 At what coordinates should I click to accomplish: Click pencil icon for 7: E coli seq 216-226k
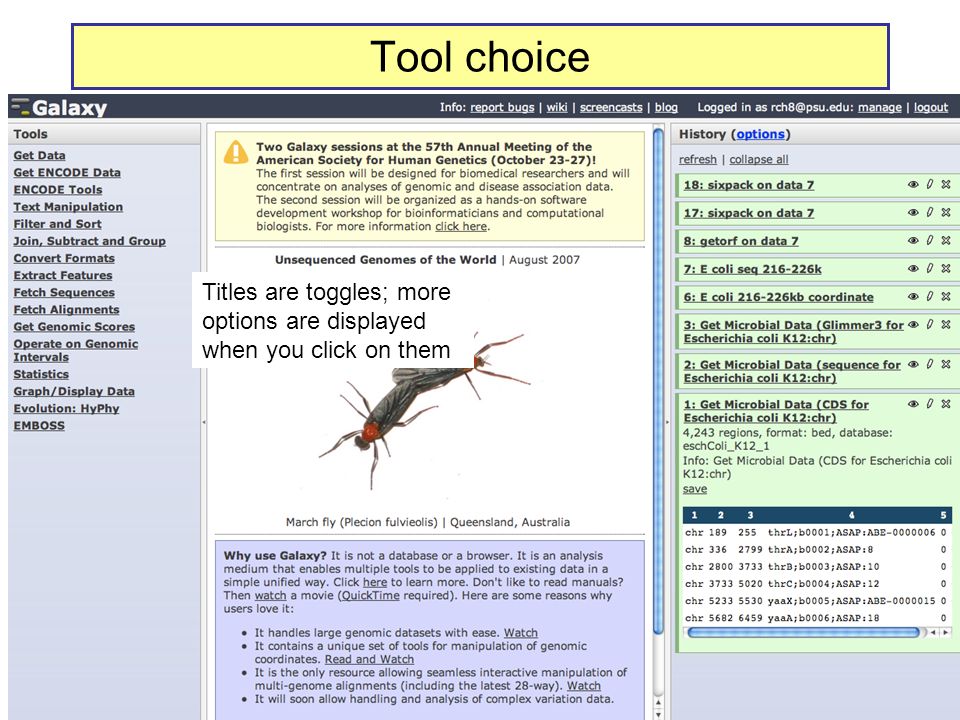pyautogui.click(x=930, y=268)
